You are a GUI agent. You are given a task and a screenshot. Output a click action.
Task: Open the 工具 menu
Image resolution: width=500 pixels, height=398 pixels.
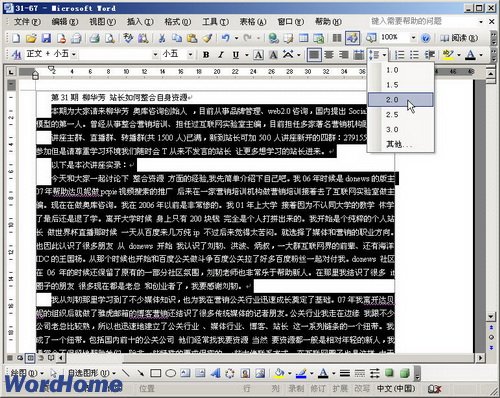[x=215, y=22]
